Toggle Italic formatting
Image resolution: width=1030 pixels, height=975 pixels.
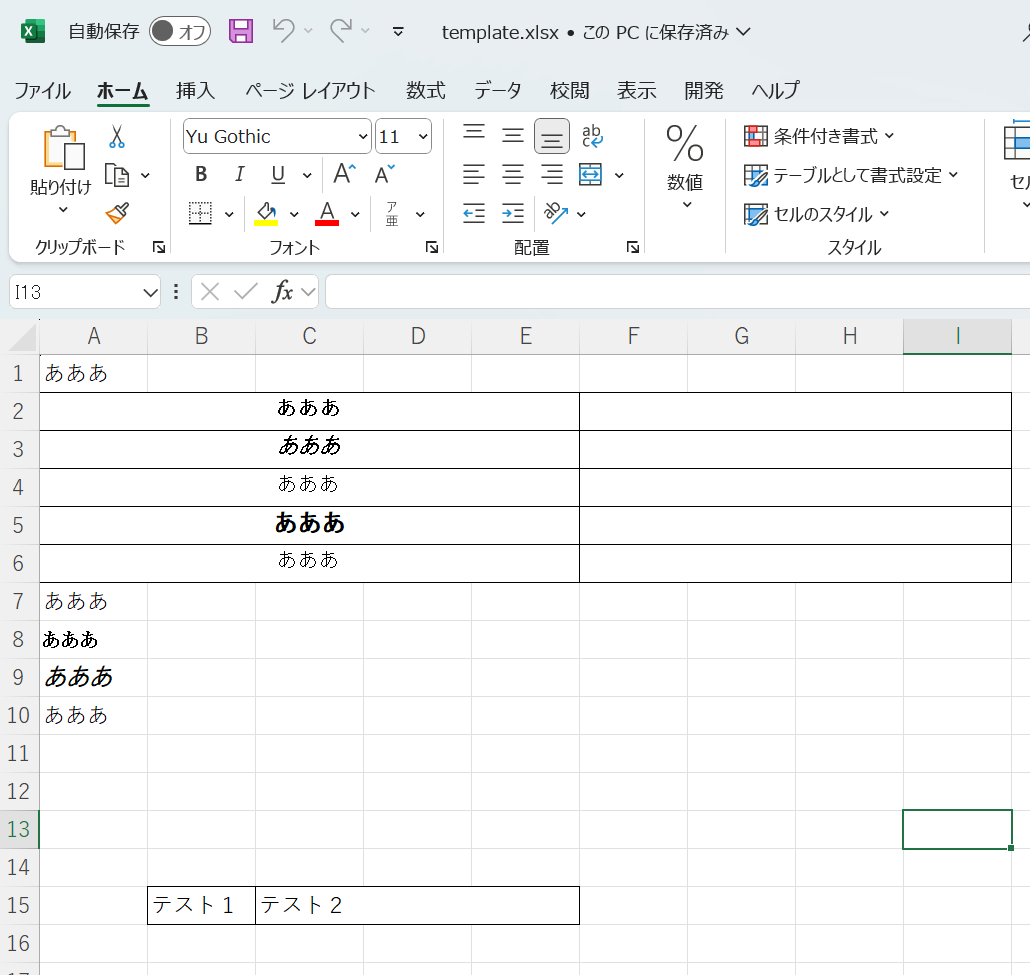pos(240,174)
